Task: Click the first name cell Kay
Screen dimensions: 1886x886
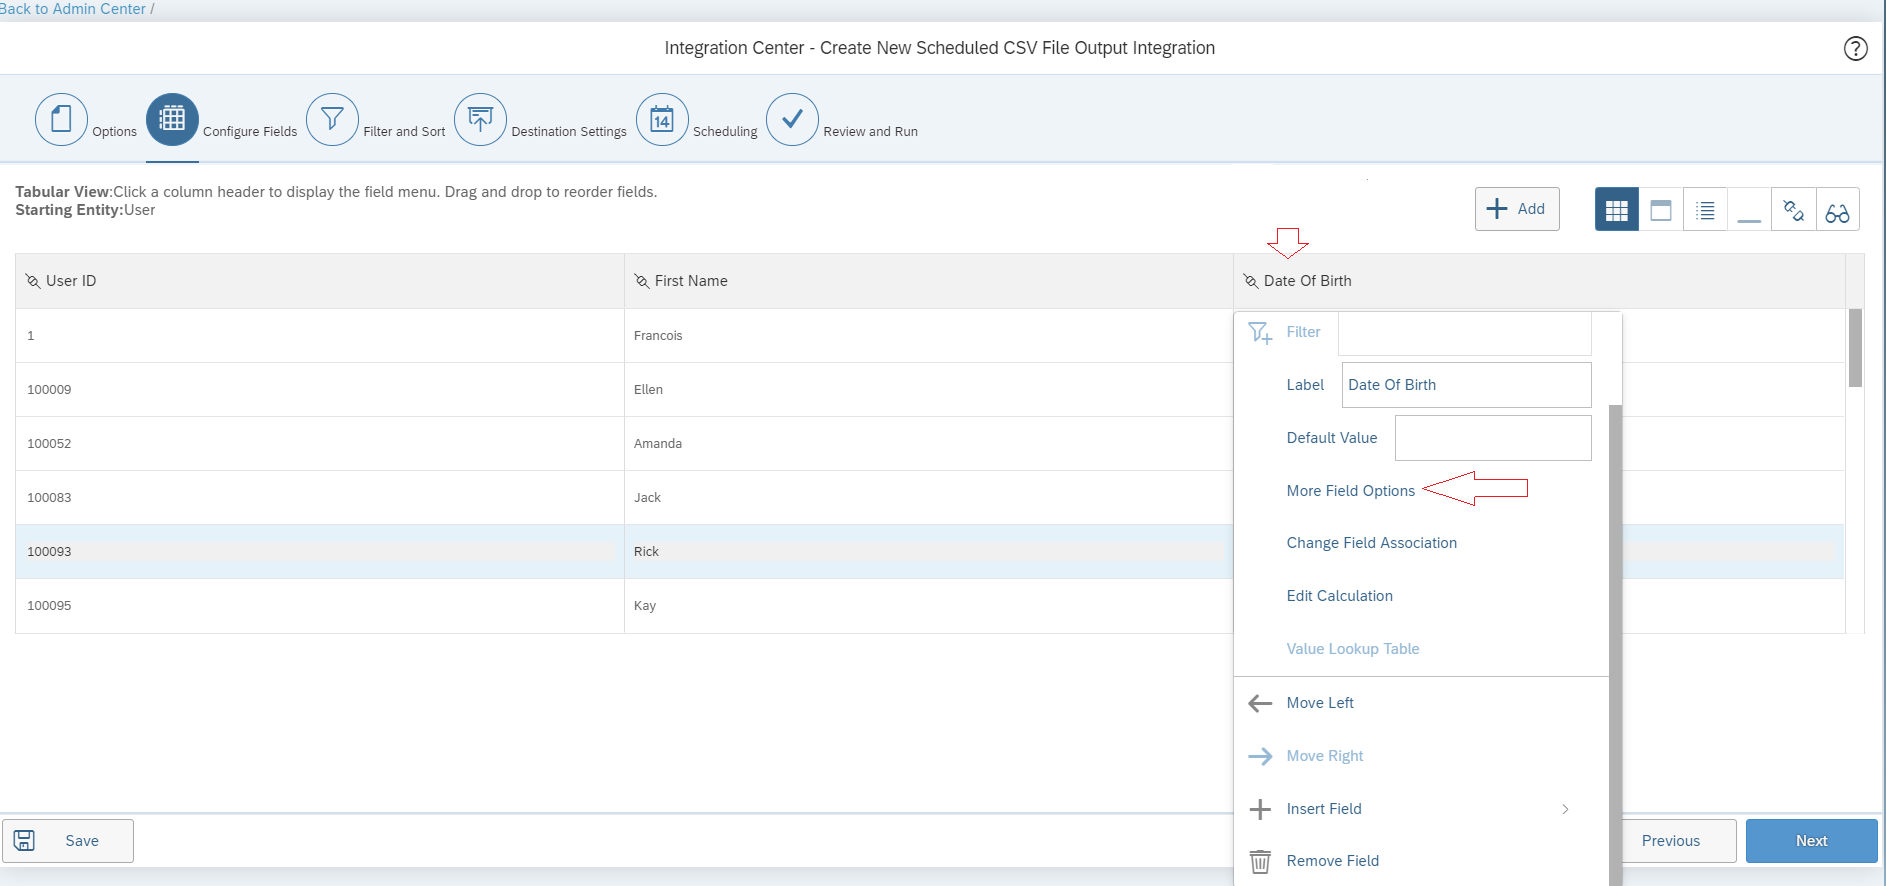Action: click(x=929, y=606)
